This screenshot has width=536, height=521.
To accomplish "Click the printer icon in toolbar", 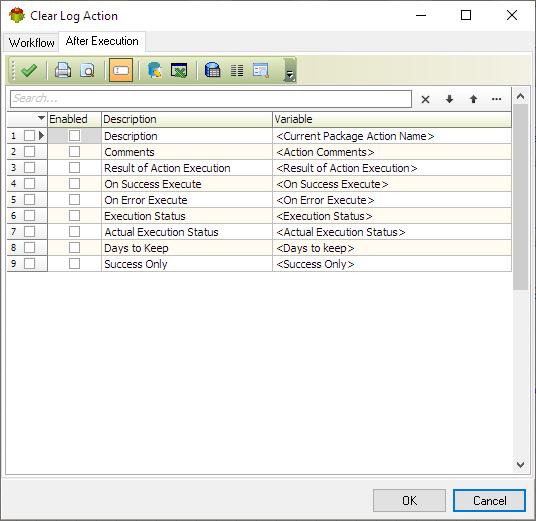I will pyautogui.click(x=63, y=70).
